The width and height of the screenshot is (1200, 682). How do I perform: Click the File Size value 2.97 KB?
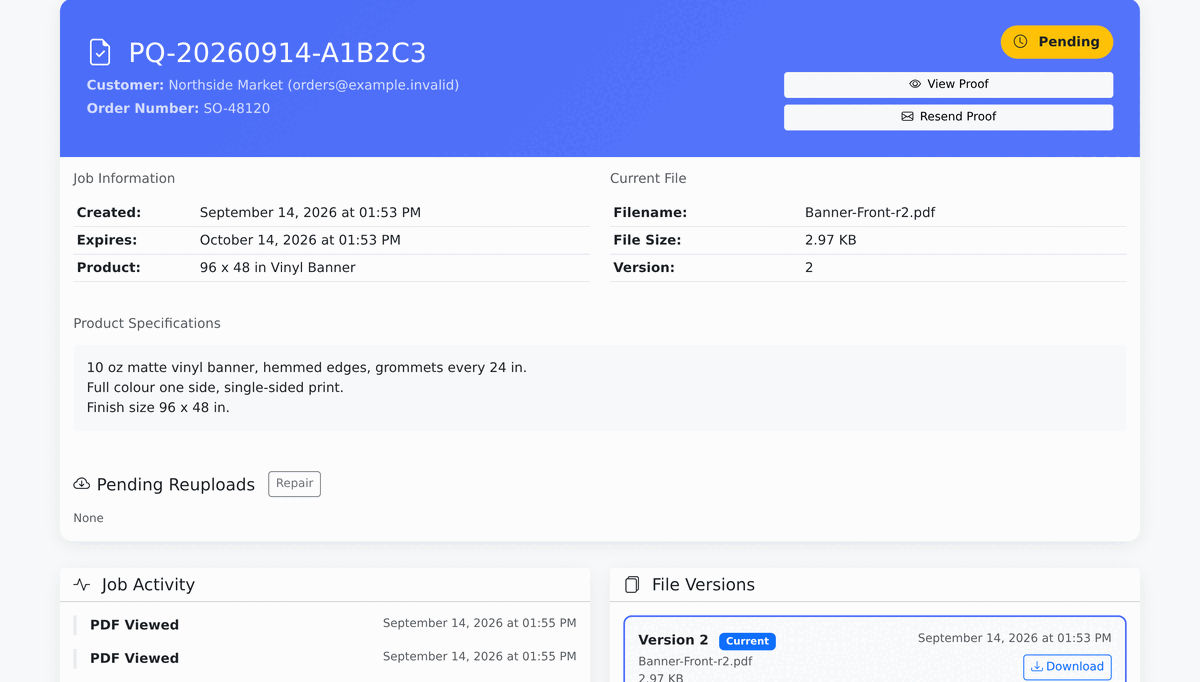tap(830, 240)
